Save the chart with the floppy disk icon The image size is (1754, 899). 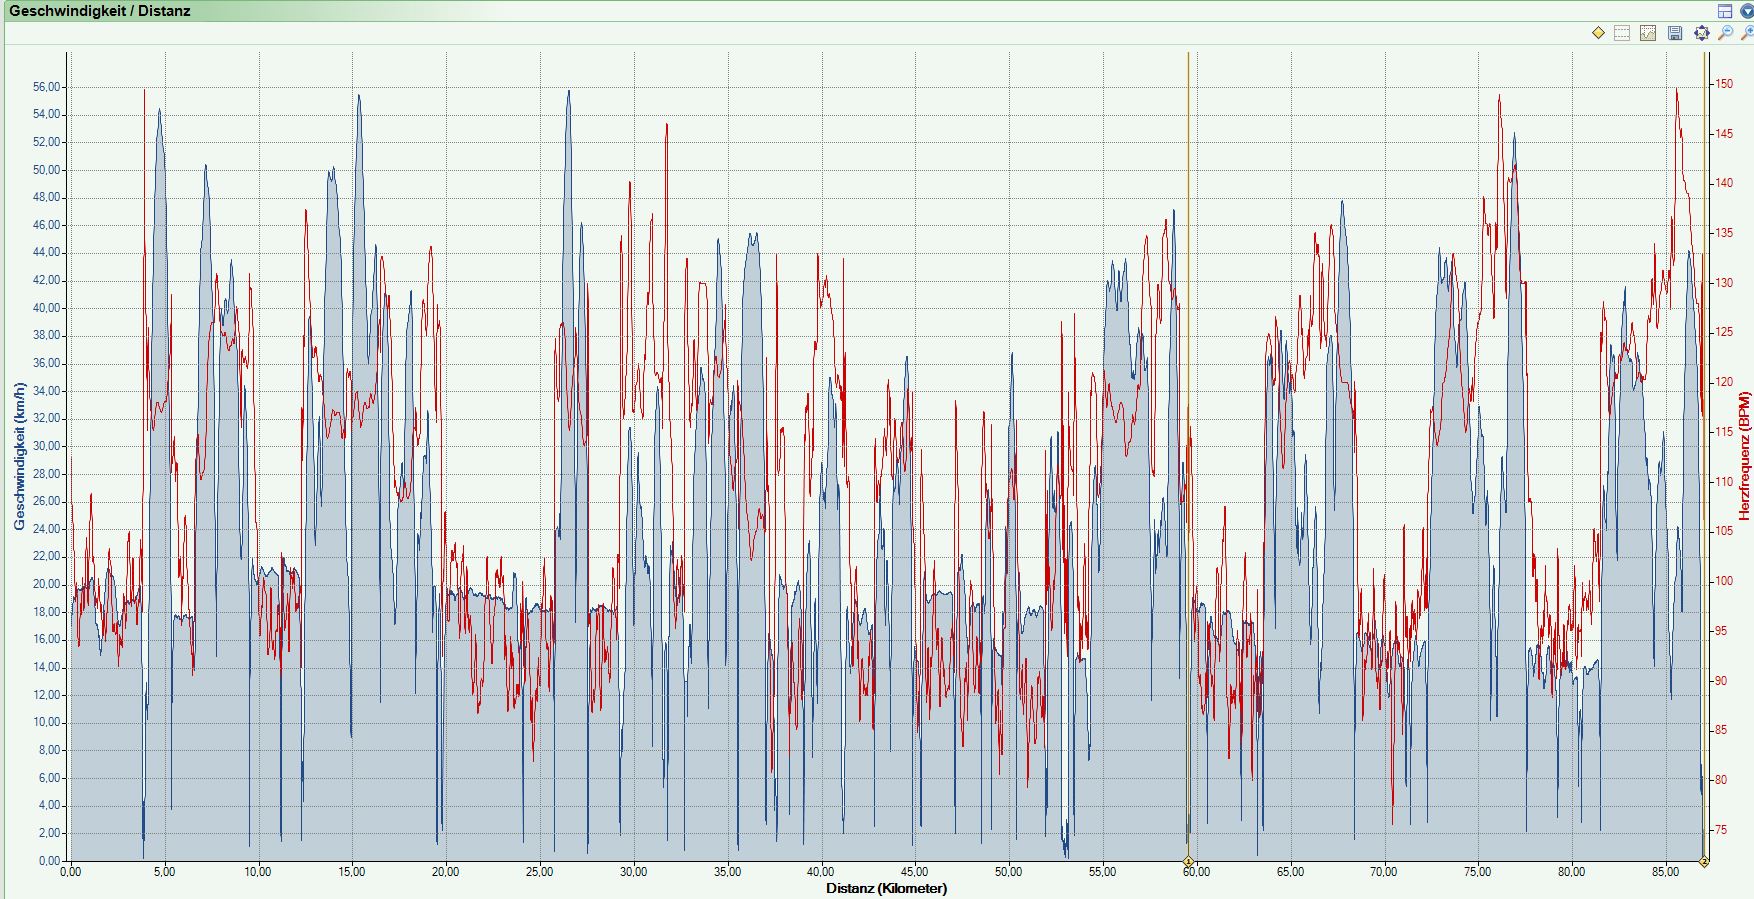coord(1675,33)
